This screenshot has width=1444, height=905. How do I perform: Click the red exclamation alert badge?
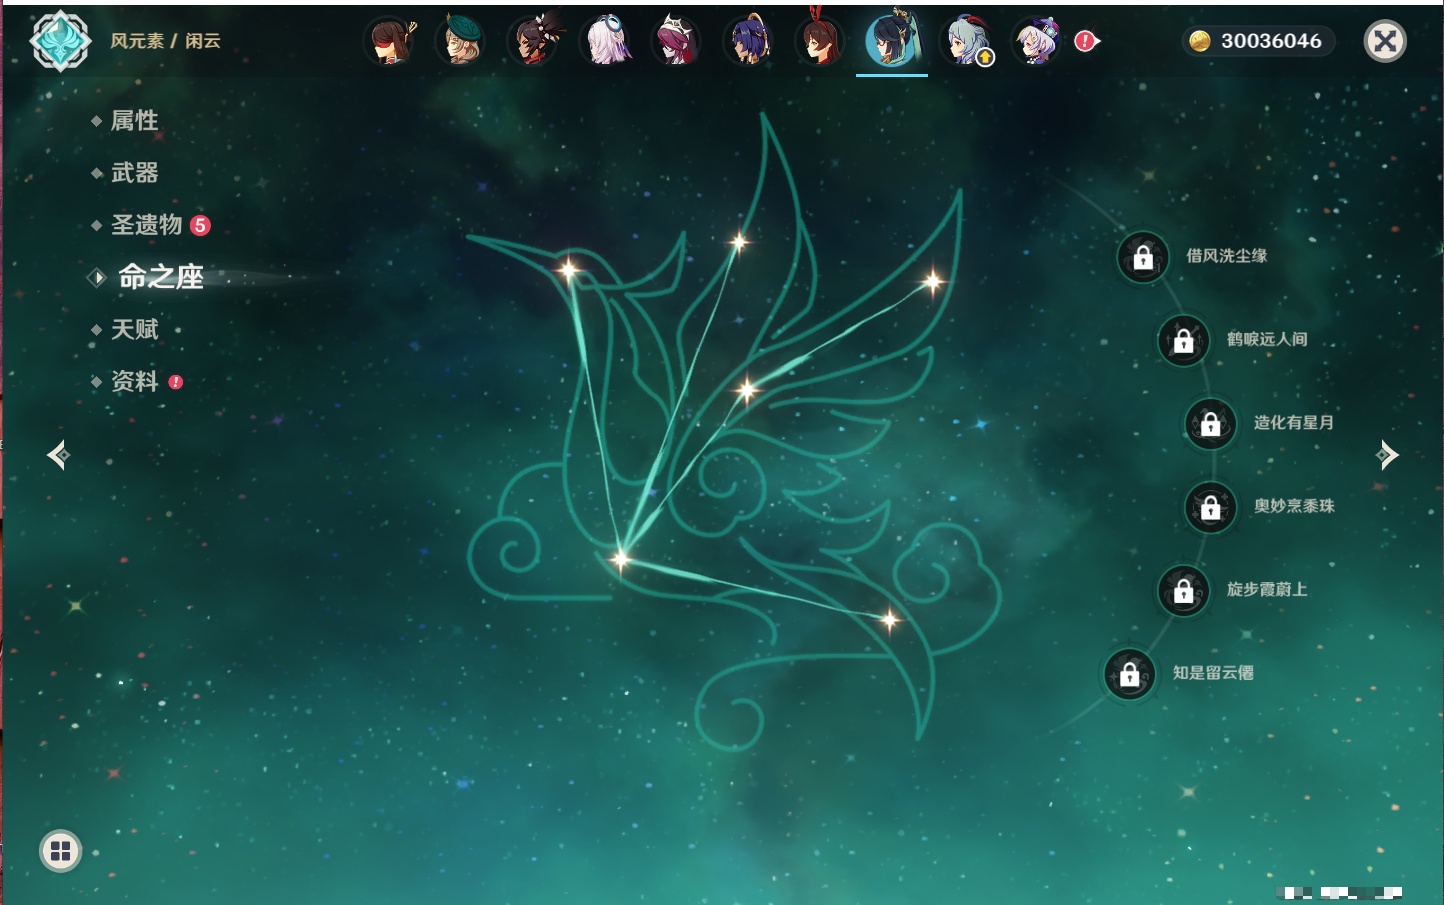[x=1086, y=41]
